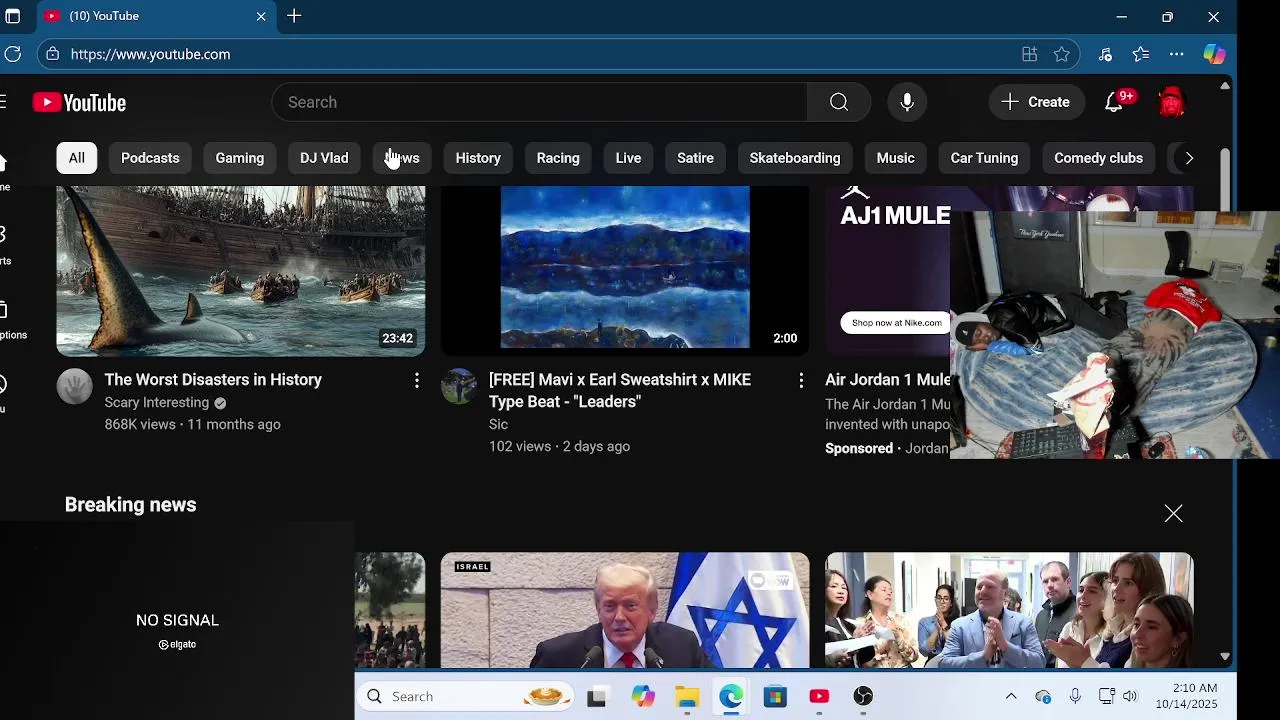Screen dimensions: 1280x720
Task: Close the YouTube browser tab
Action: 261,16
